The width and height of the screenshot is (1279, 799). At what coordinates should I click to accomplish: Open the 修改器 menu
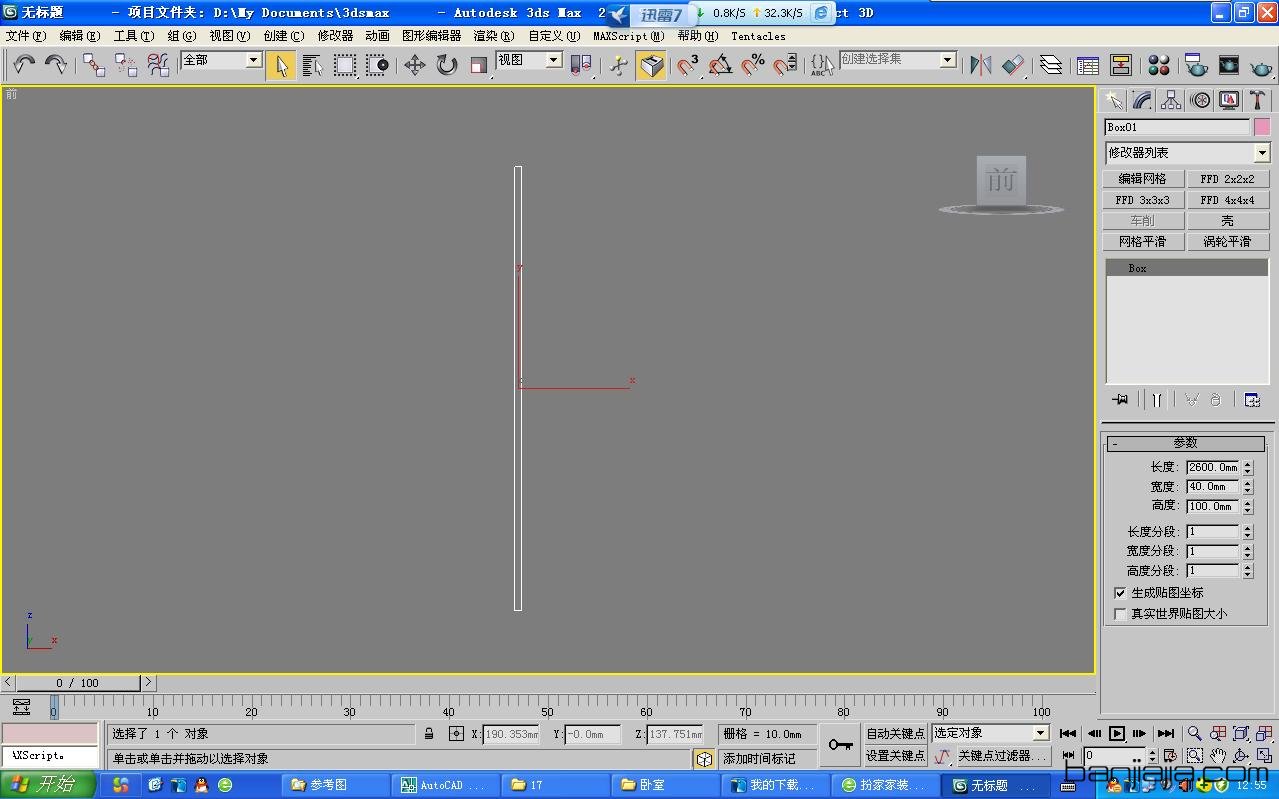pyautogui.click(x=335, y=36)
